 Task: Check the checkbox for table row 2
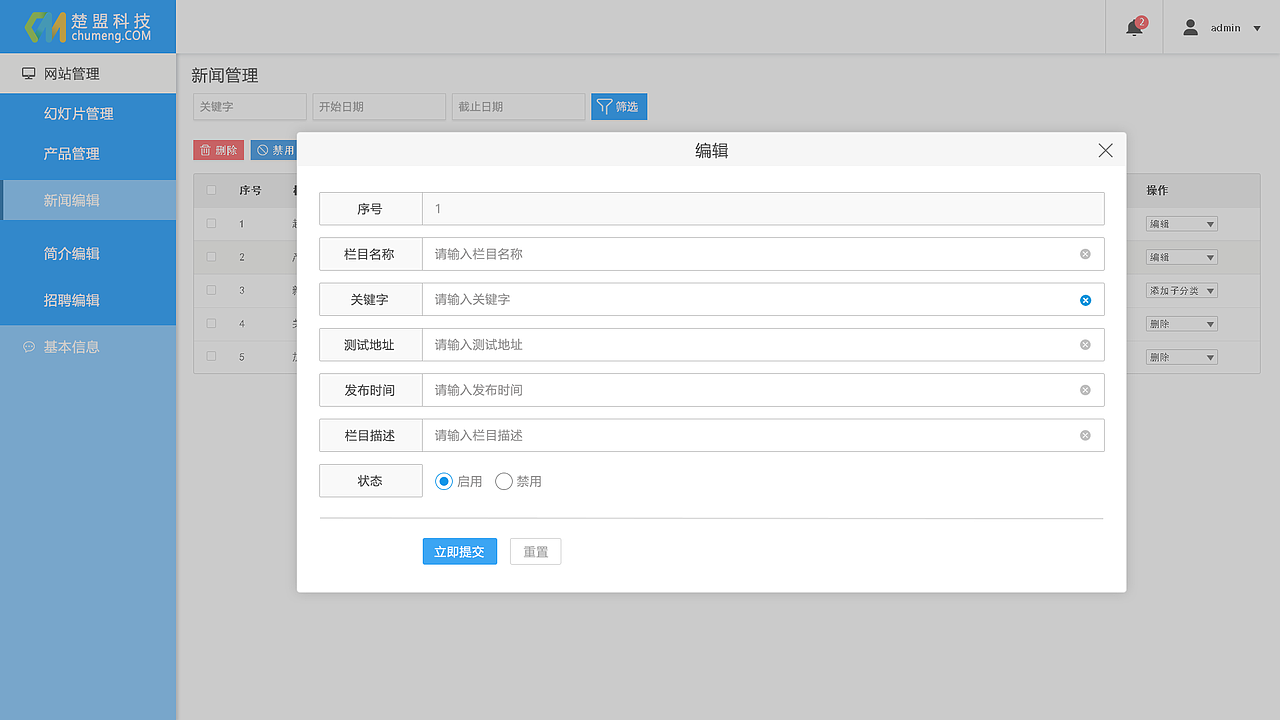pos(211,257)
